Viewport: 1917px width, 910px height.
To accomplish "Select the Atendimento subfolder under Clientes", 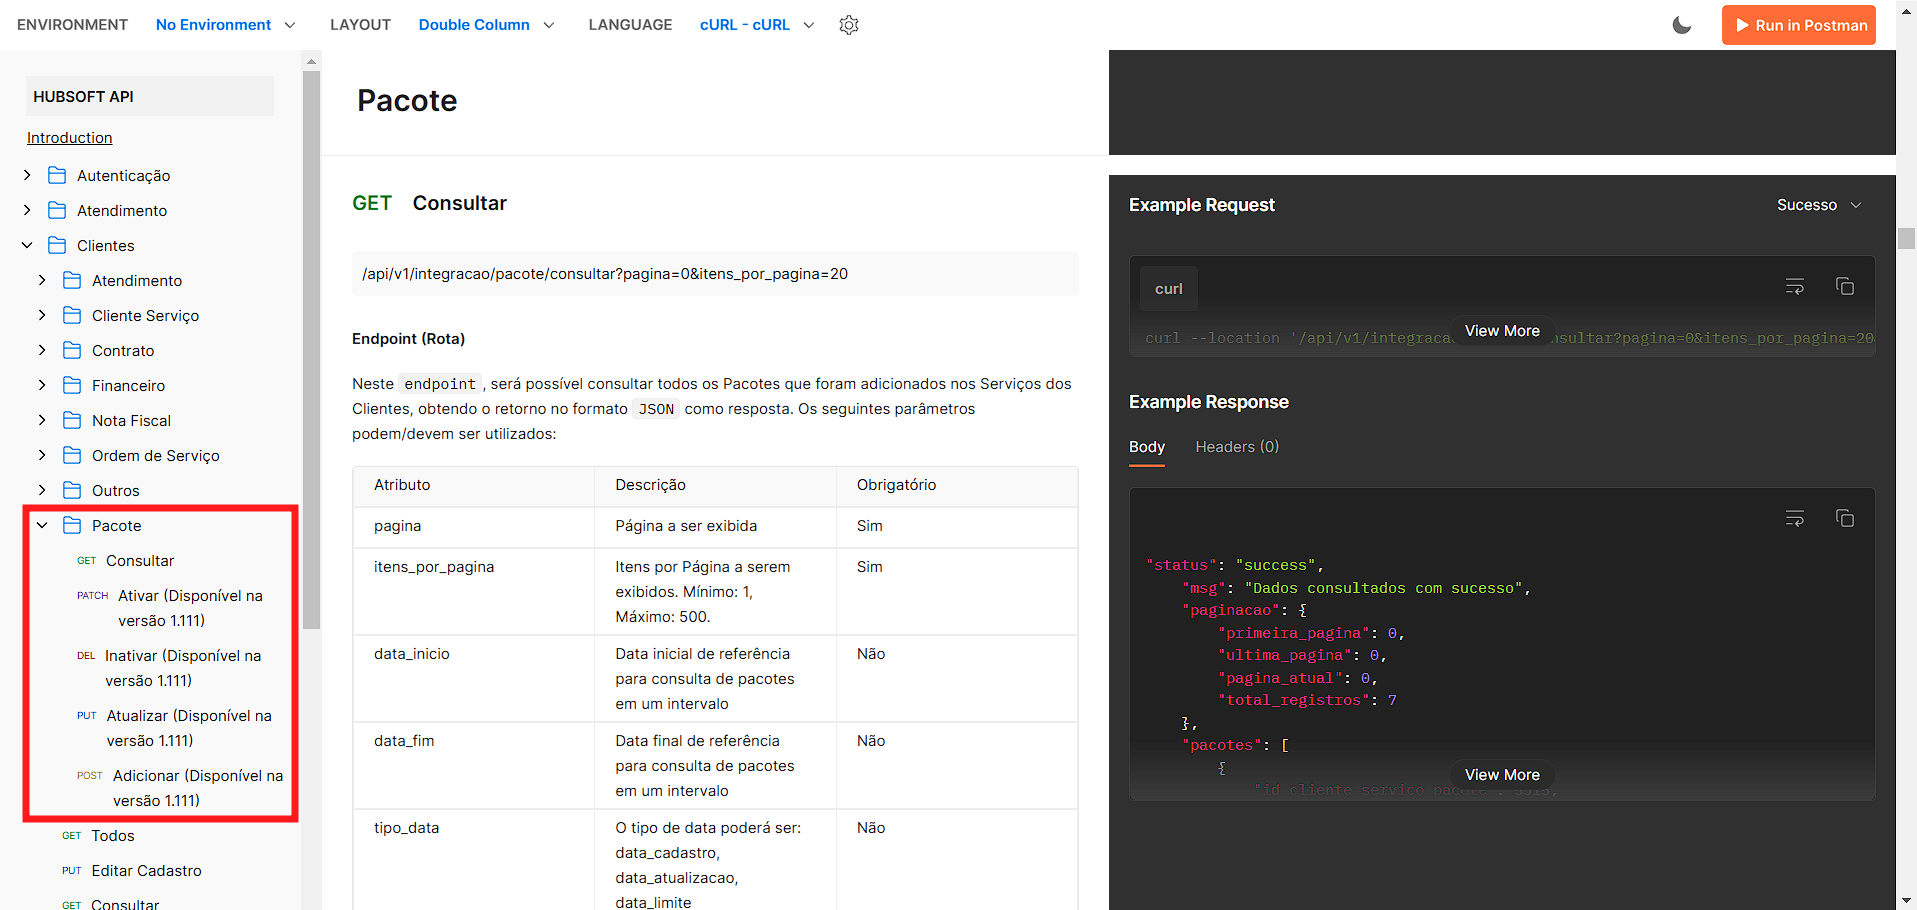I will tap(137, 281).
